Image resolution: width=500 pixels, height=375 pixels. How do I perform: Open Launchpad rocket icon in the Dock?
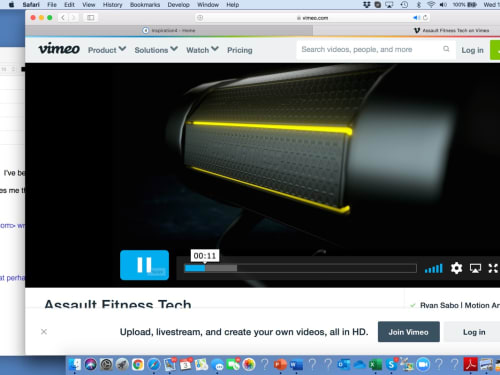tap(122, 364)
